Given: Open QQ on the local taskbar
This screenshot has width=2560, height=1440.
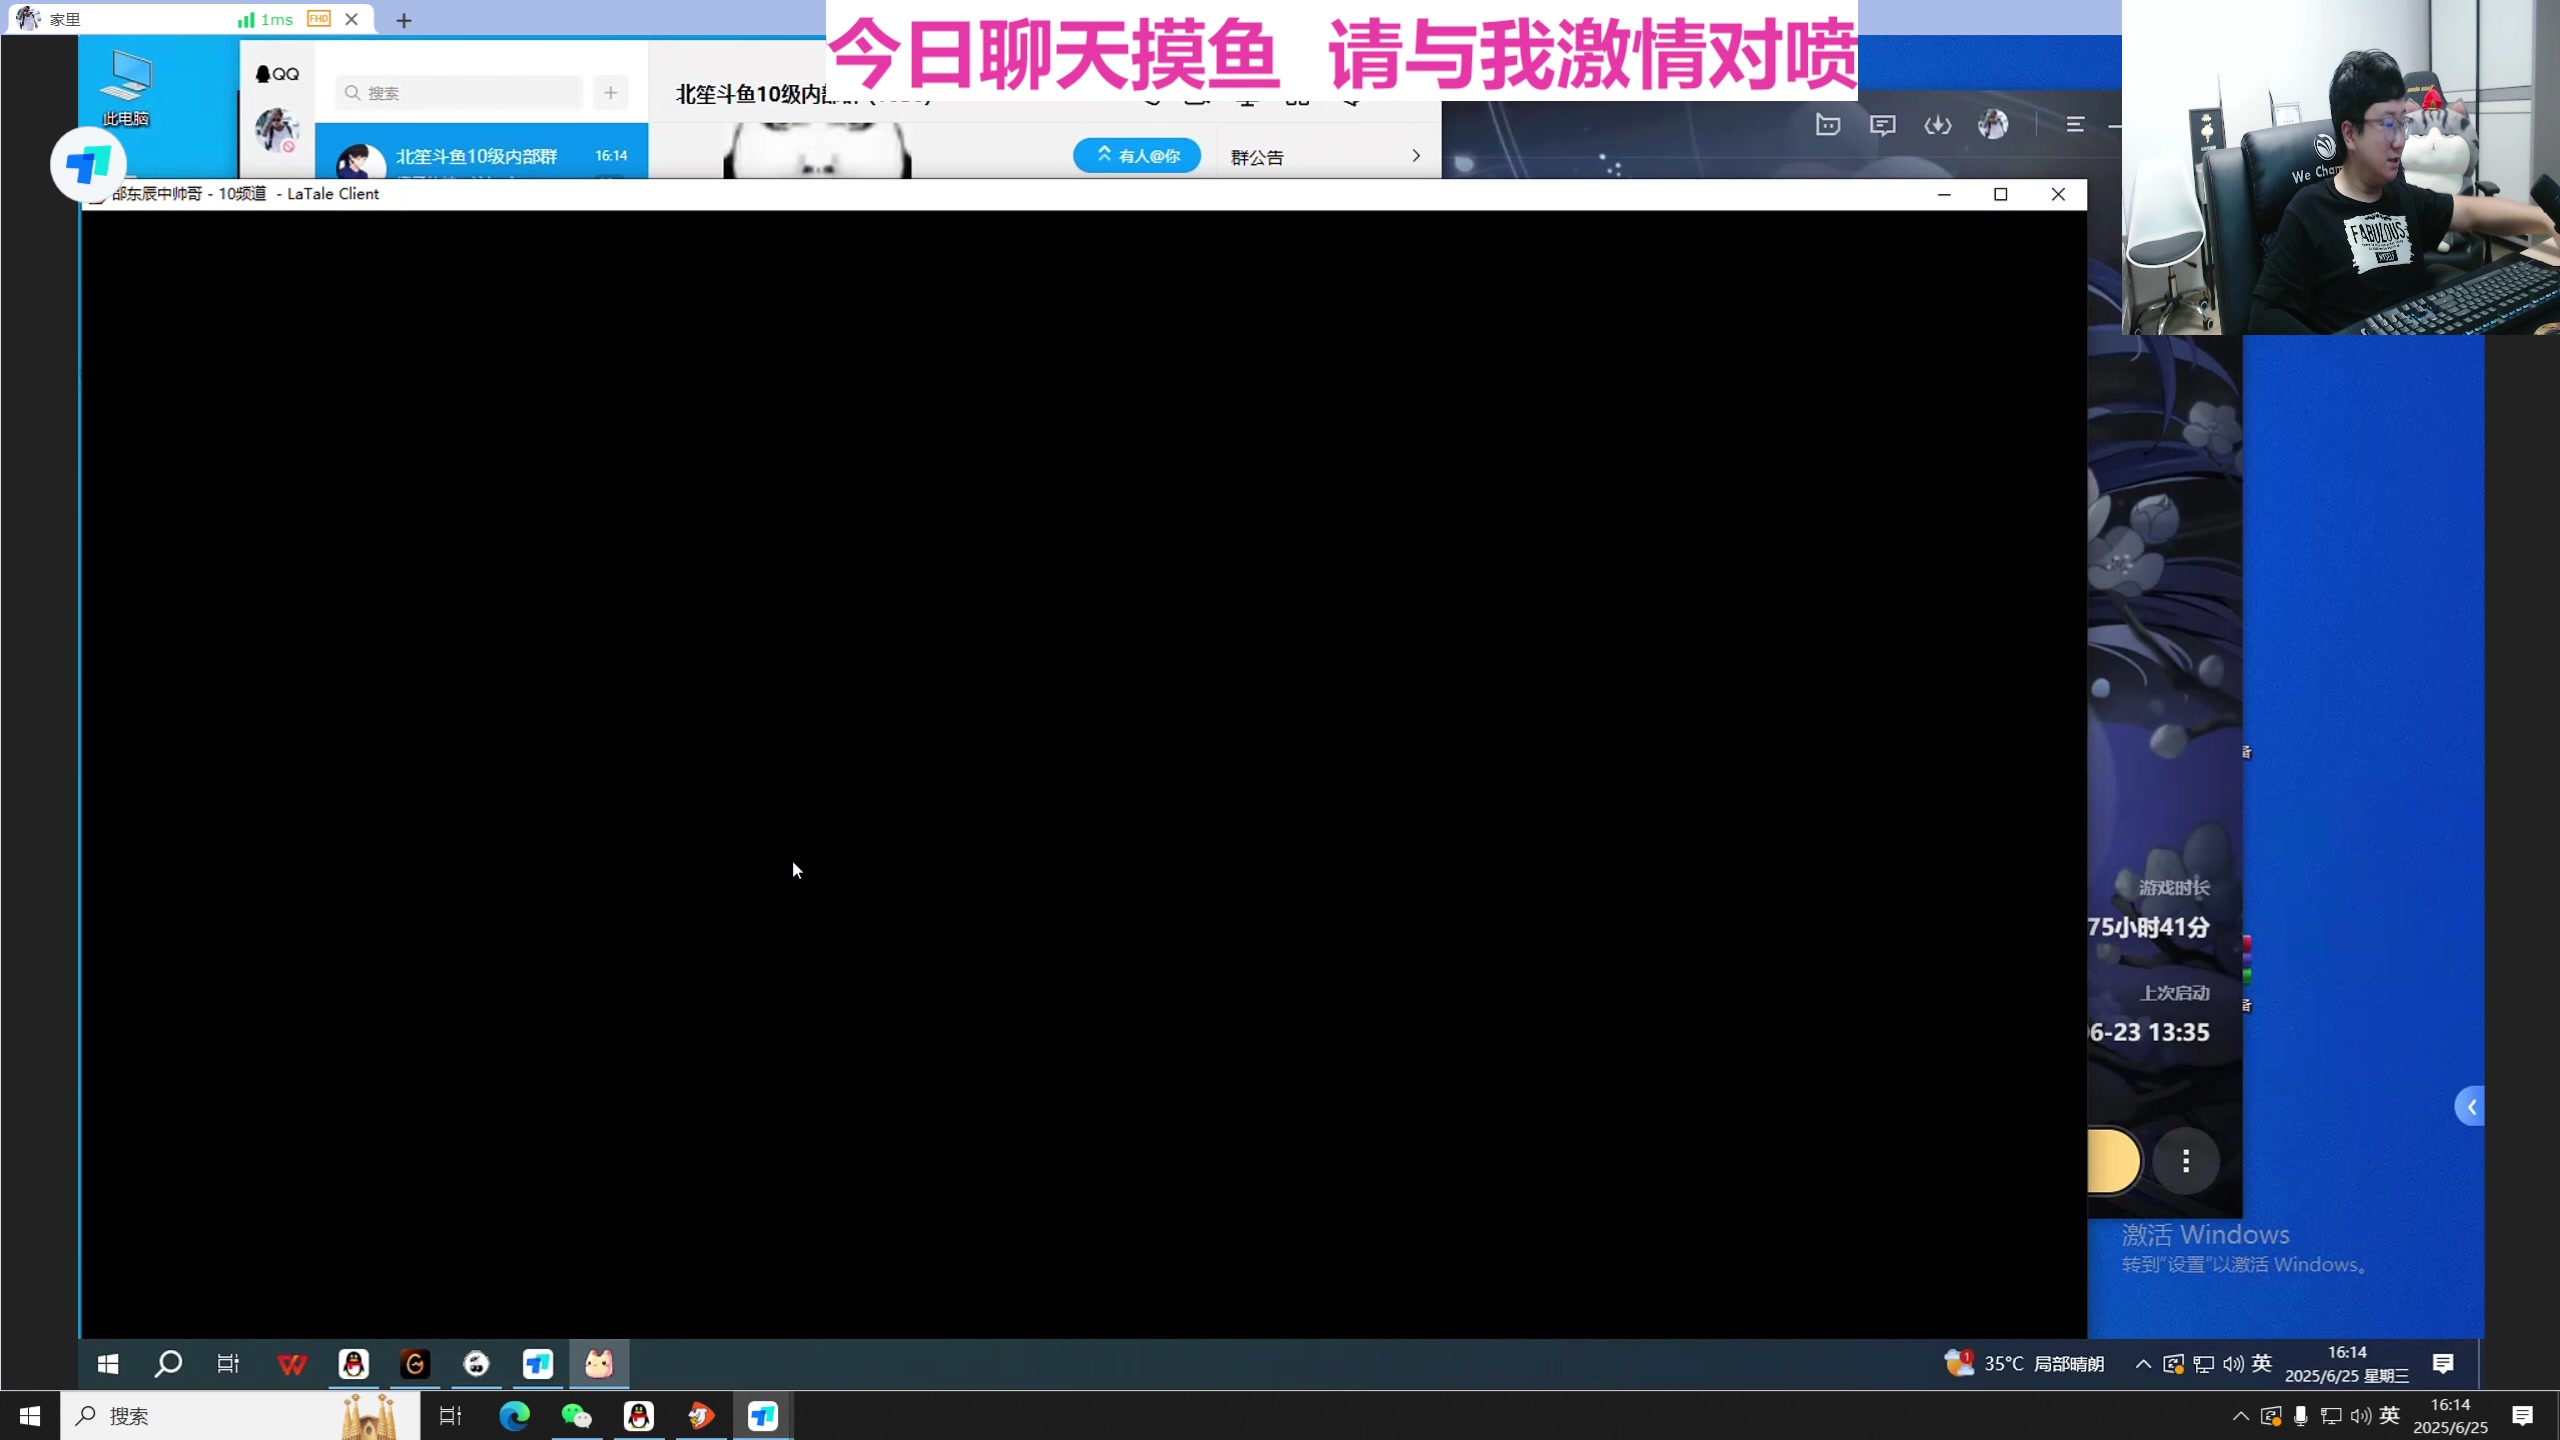Looking at the screenshot, I should (639, 1416).
